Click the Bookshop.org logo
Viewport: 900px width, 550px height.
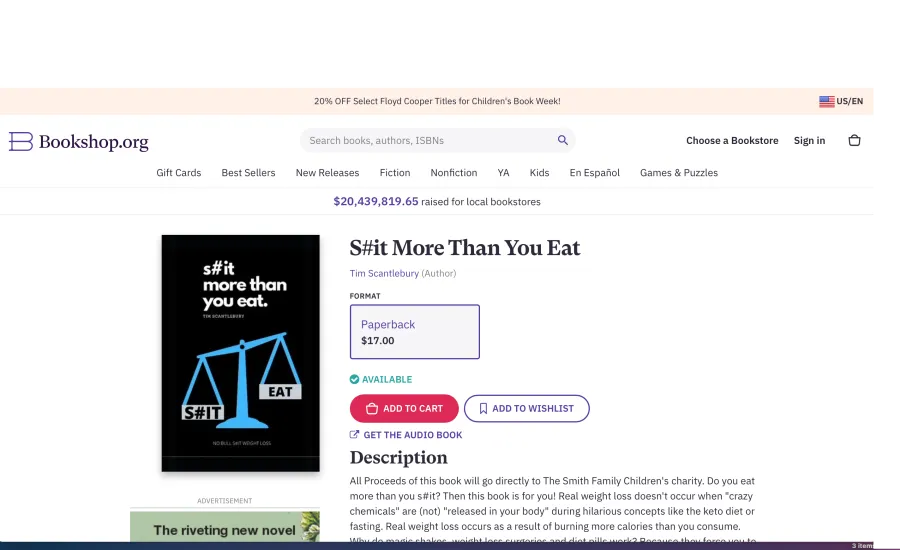pos(79,141)
